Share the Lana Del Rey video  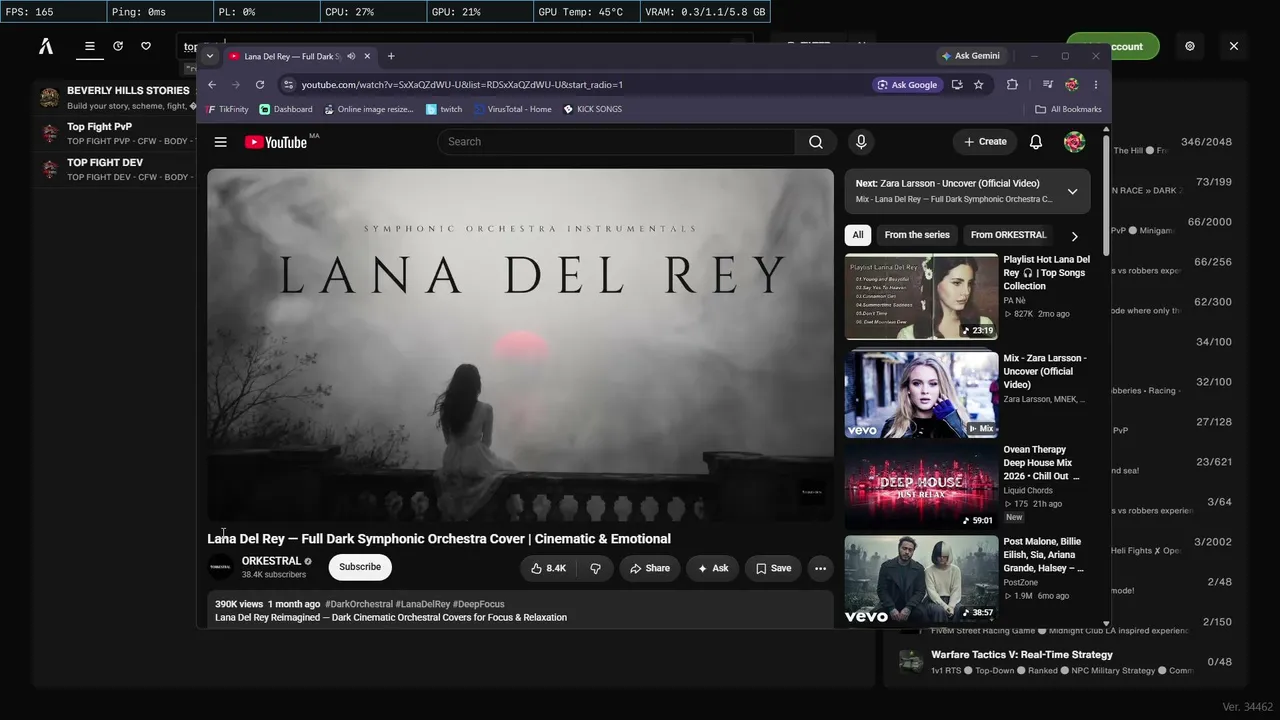pyautogui.click(x=650, y=568)
